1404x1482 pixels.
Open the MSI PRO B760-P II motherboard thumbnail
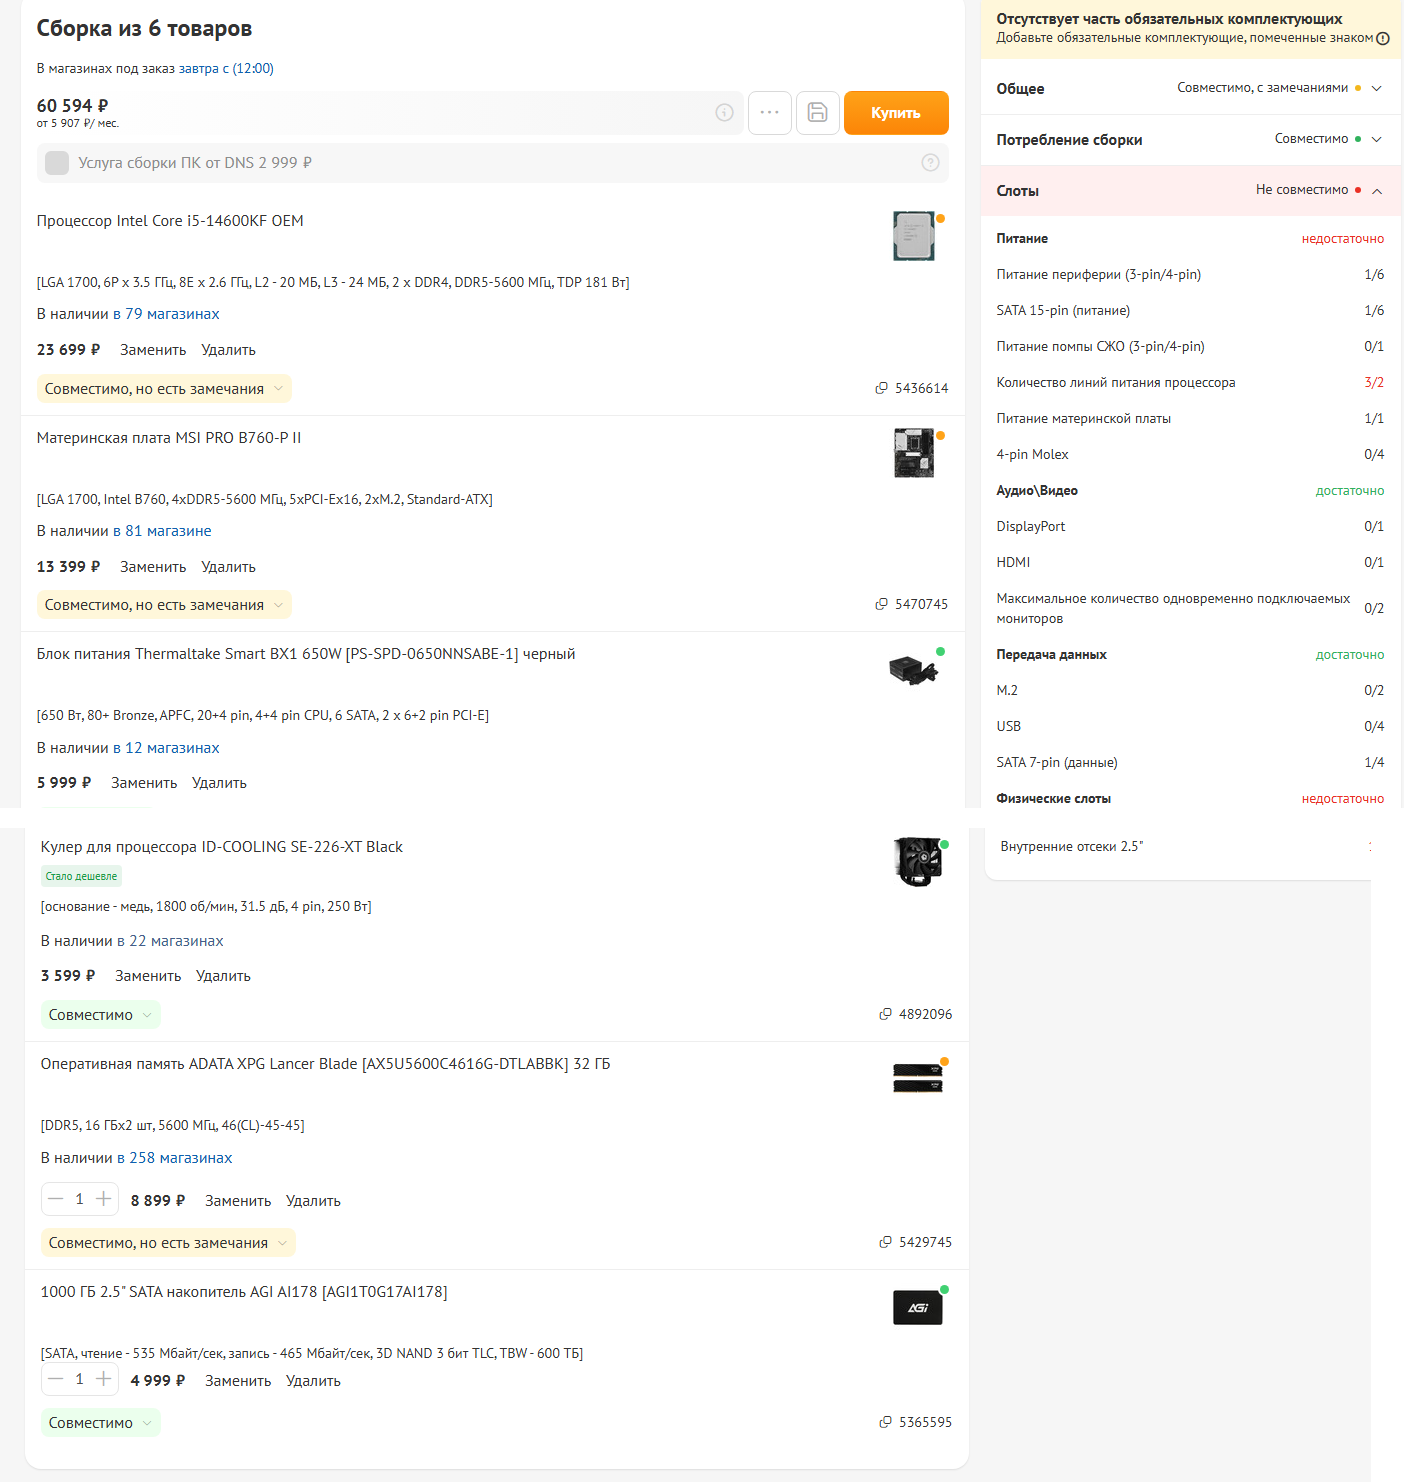pos(914,453)
